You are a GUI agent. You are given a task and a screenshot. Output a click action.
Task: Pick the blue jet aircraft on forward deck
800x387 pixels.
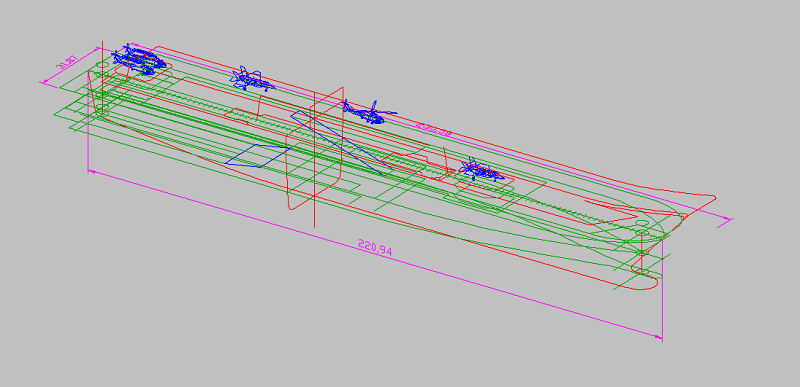click(251, 79)
